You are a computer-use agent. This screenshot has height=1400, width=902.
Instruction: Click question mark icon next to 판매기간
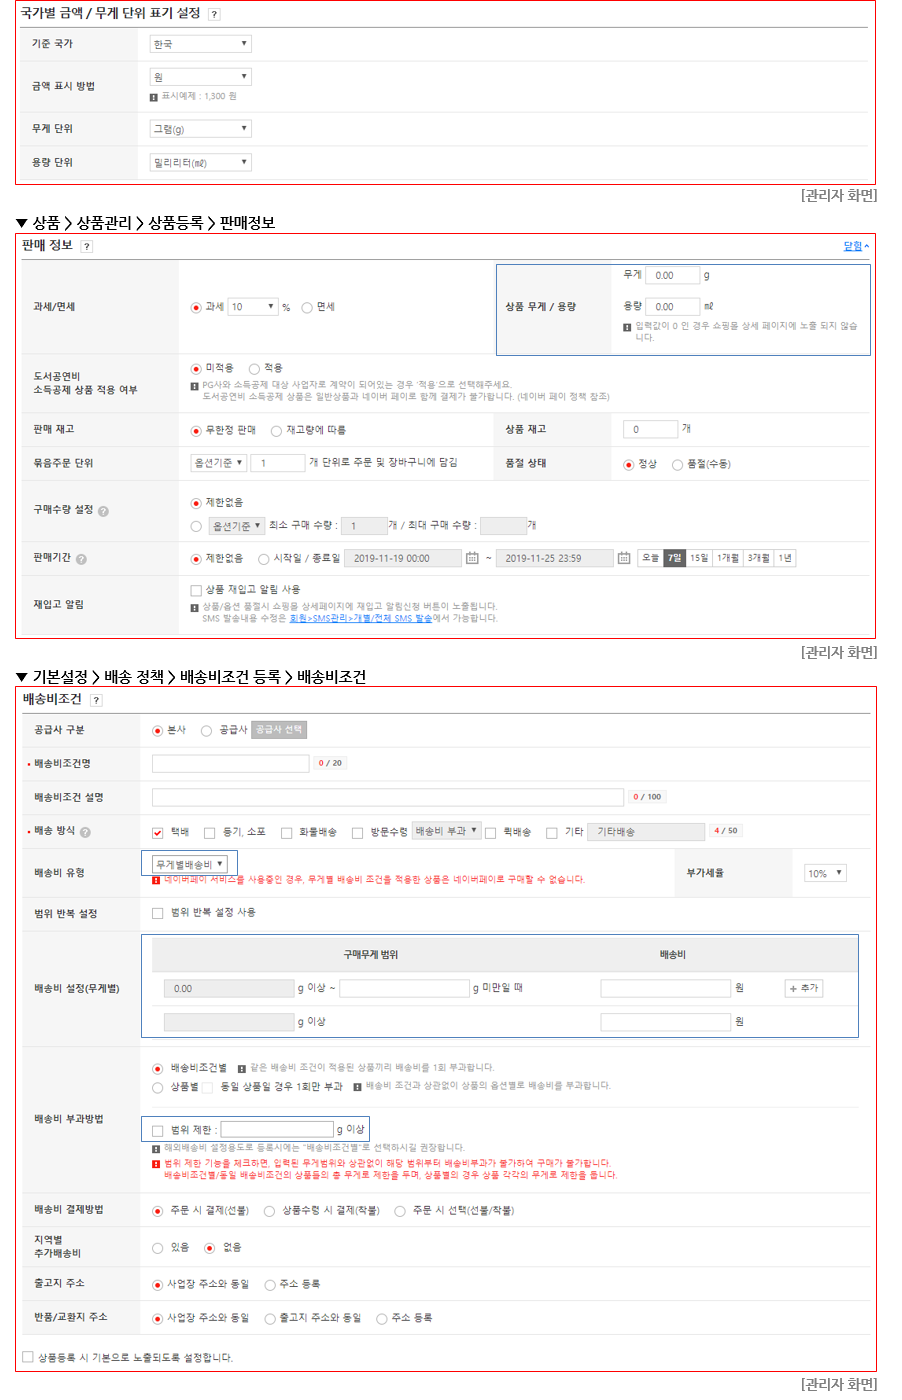81,559
